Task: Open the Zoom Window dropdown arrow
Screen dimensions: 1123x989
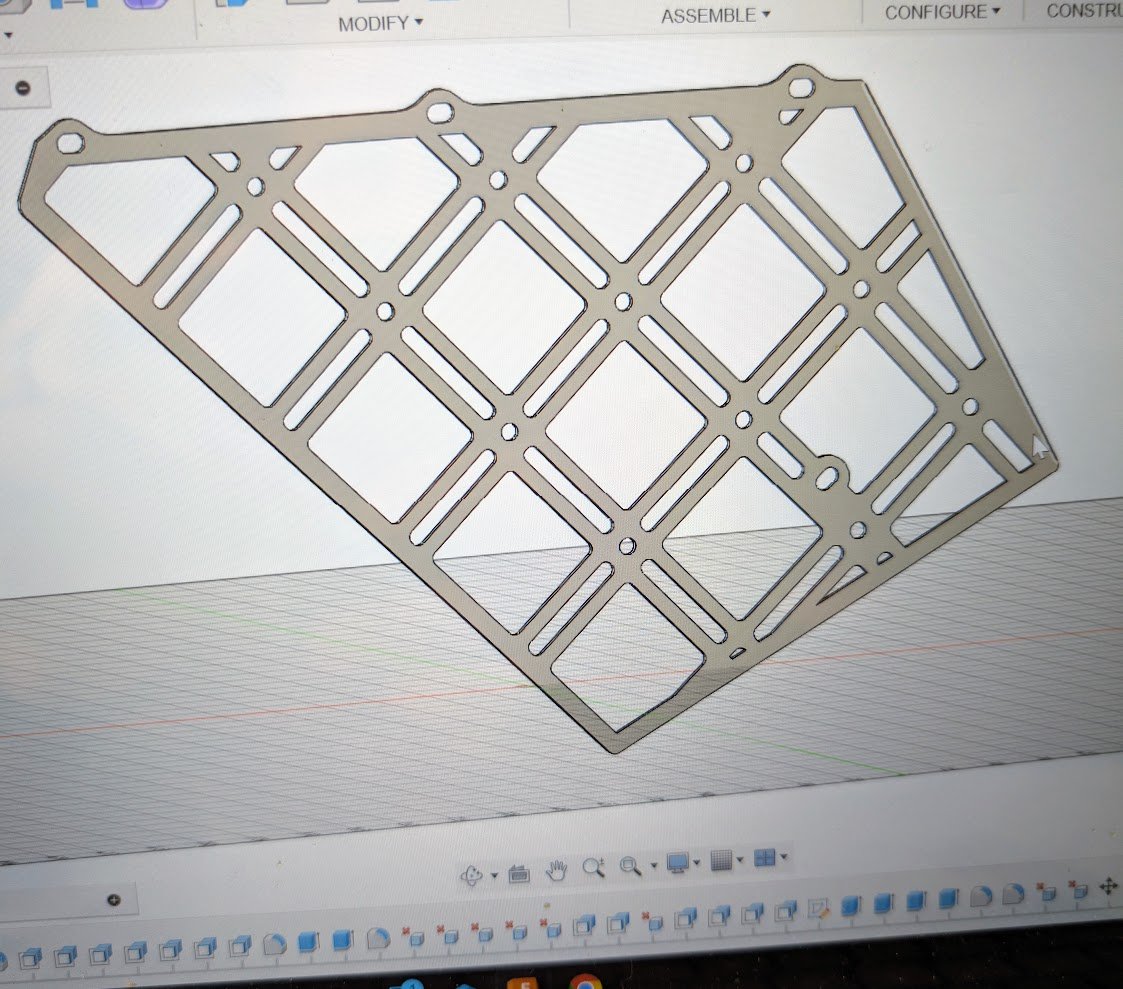Action: pyautogui.click(x=654, y=865)
